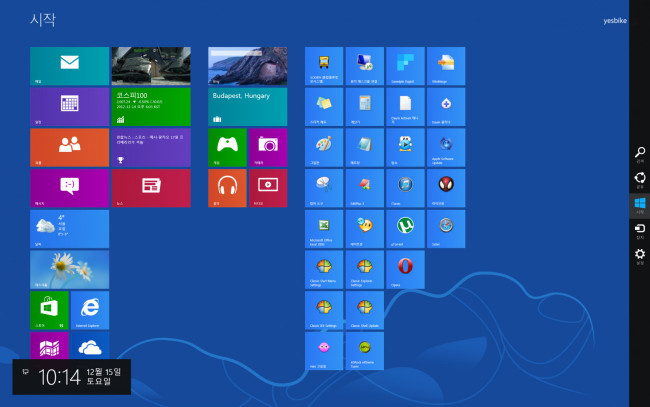650x407 pixels.
Task: Open the Camera tile
Action: [267, 147]
